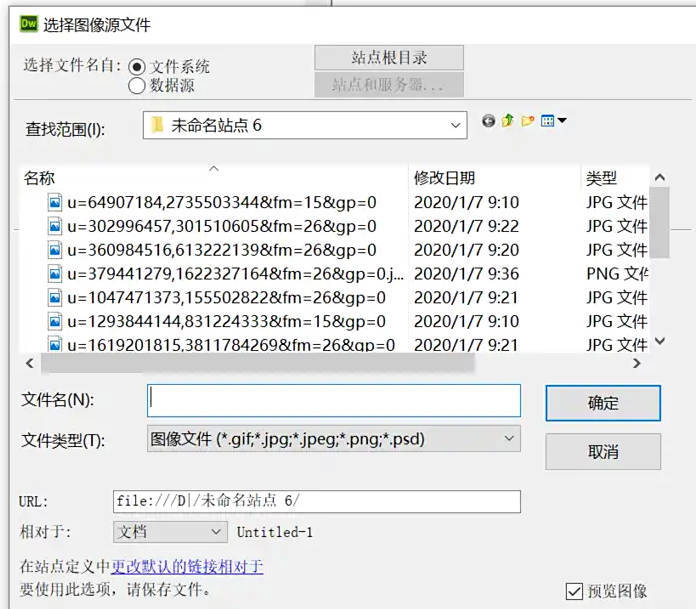696x609 pixels.
Task: Click the PNG 文件 type cell
Action: click(x=617, y=274)
